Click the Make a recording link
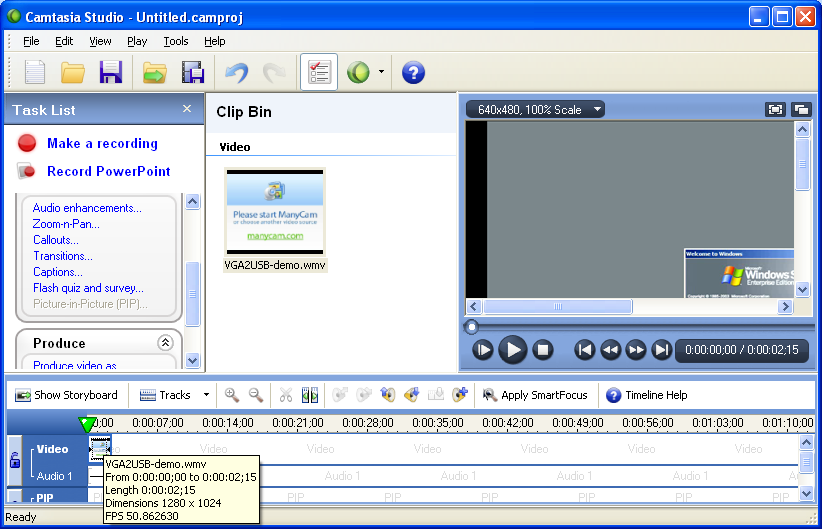 102,143
